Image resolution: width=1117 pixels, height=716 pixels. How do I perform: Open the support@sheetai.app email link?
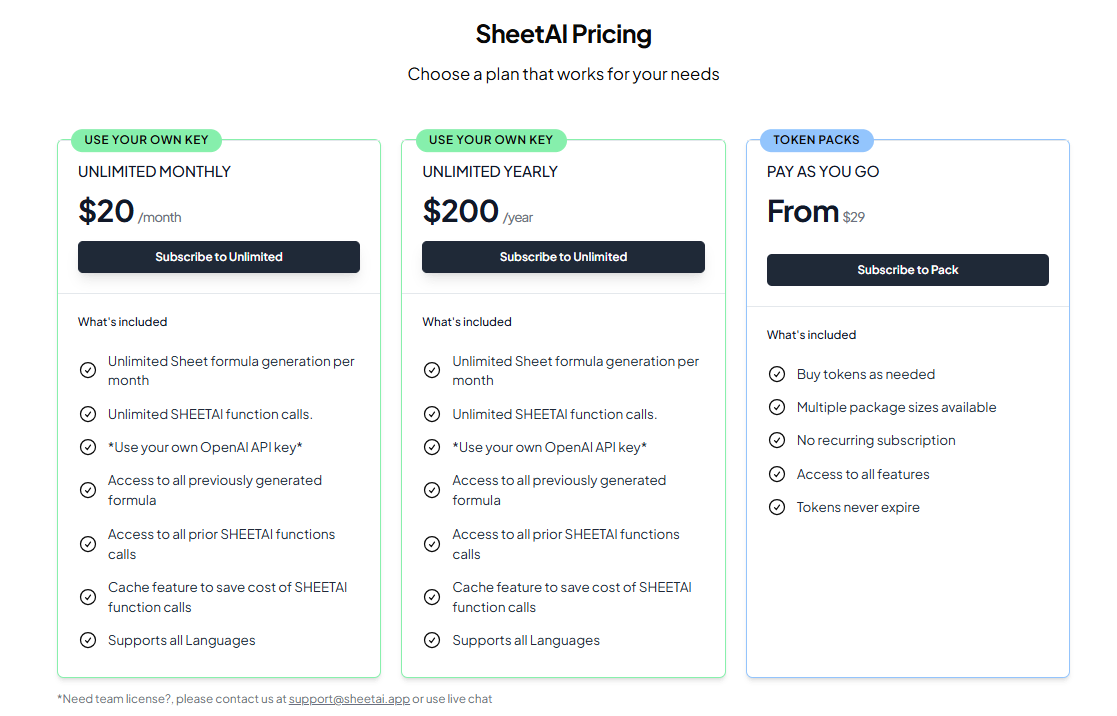pyautogui.click(x=348, y=699)
